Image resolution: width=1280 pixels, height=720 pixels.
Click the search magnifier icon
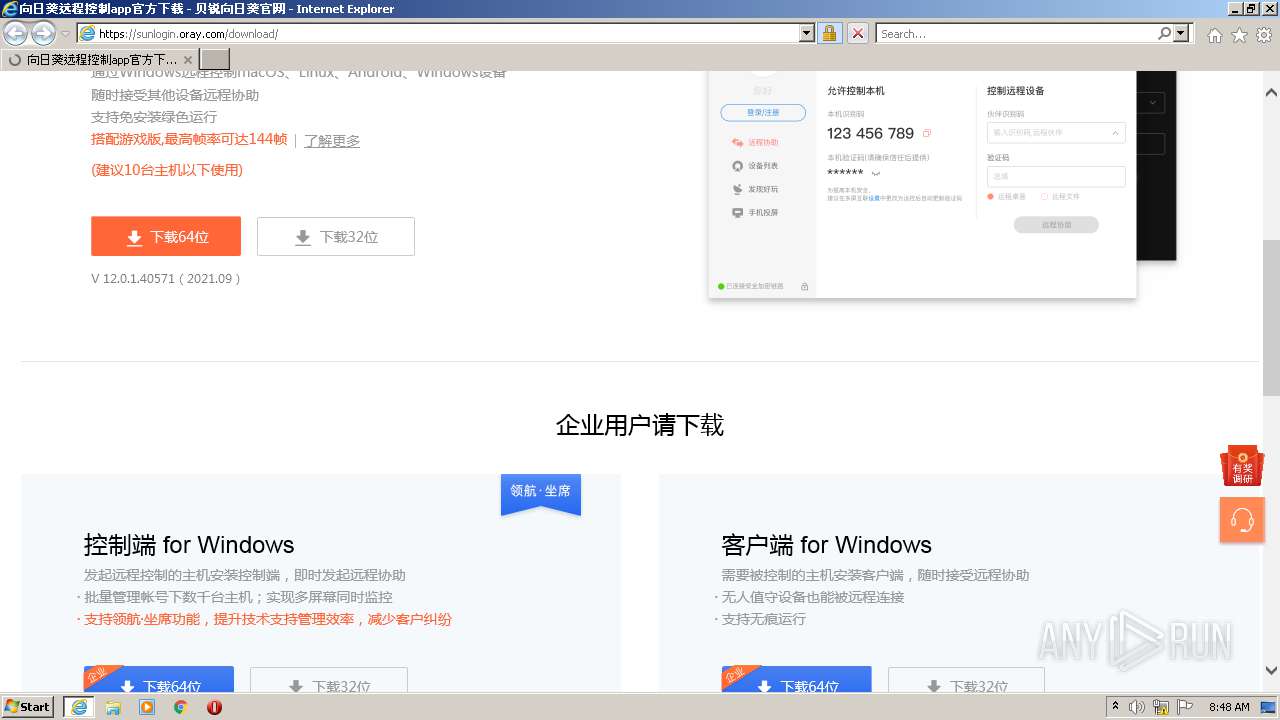pos(1164,33)
